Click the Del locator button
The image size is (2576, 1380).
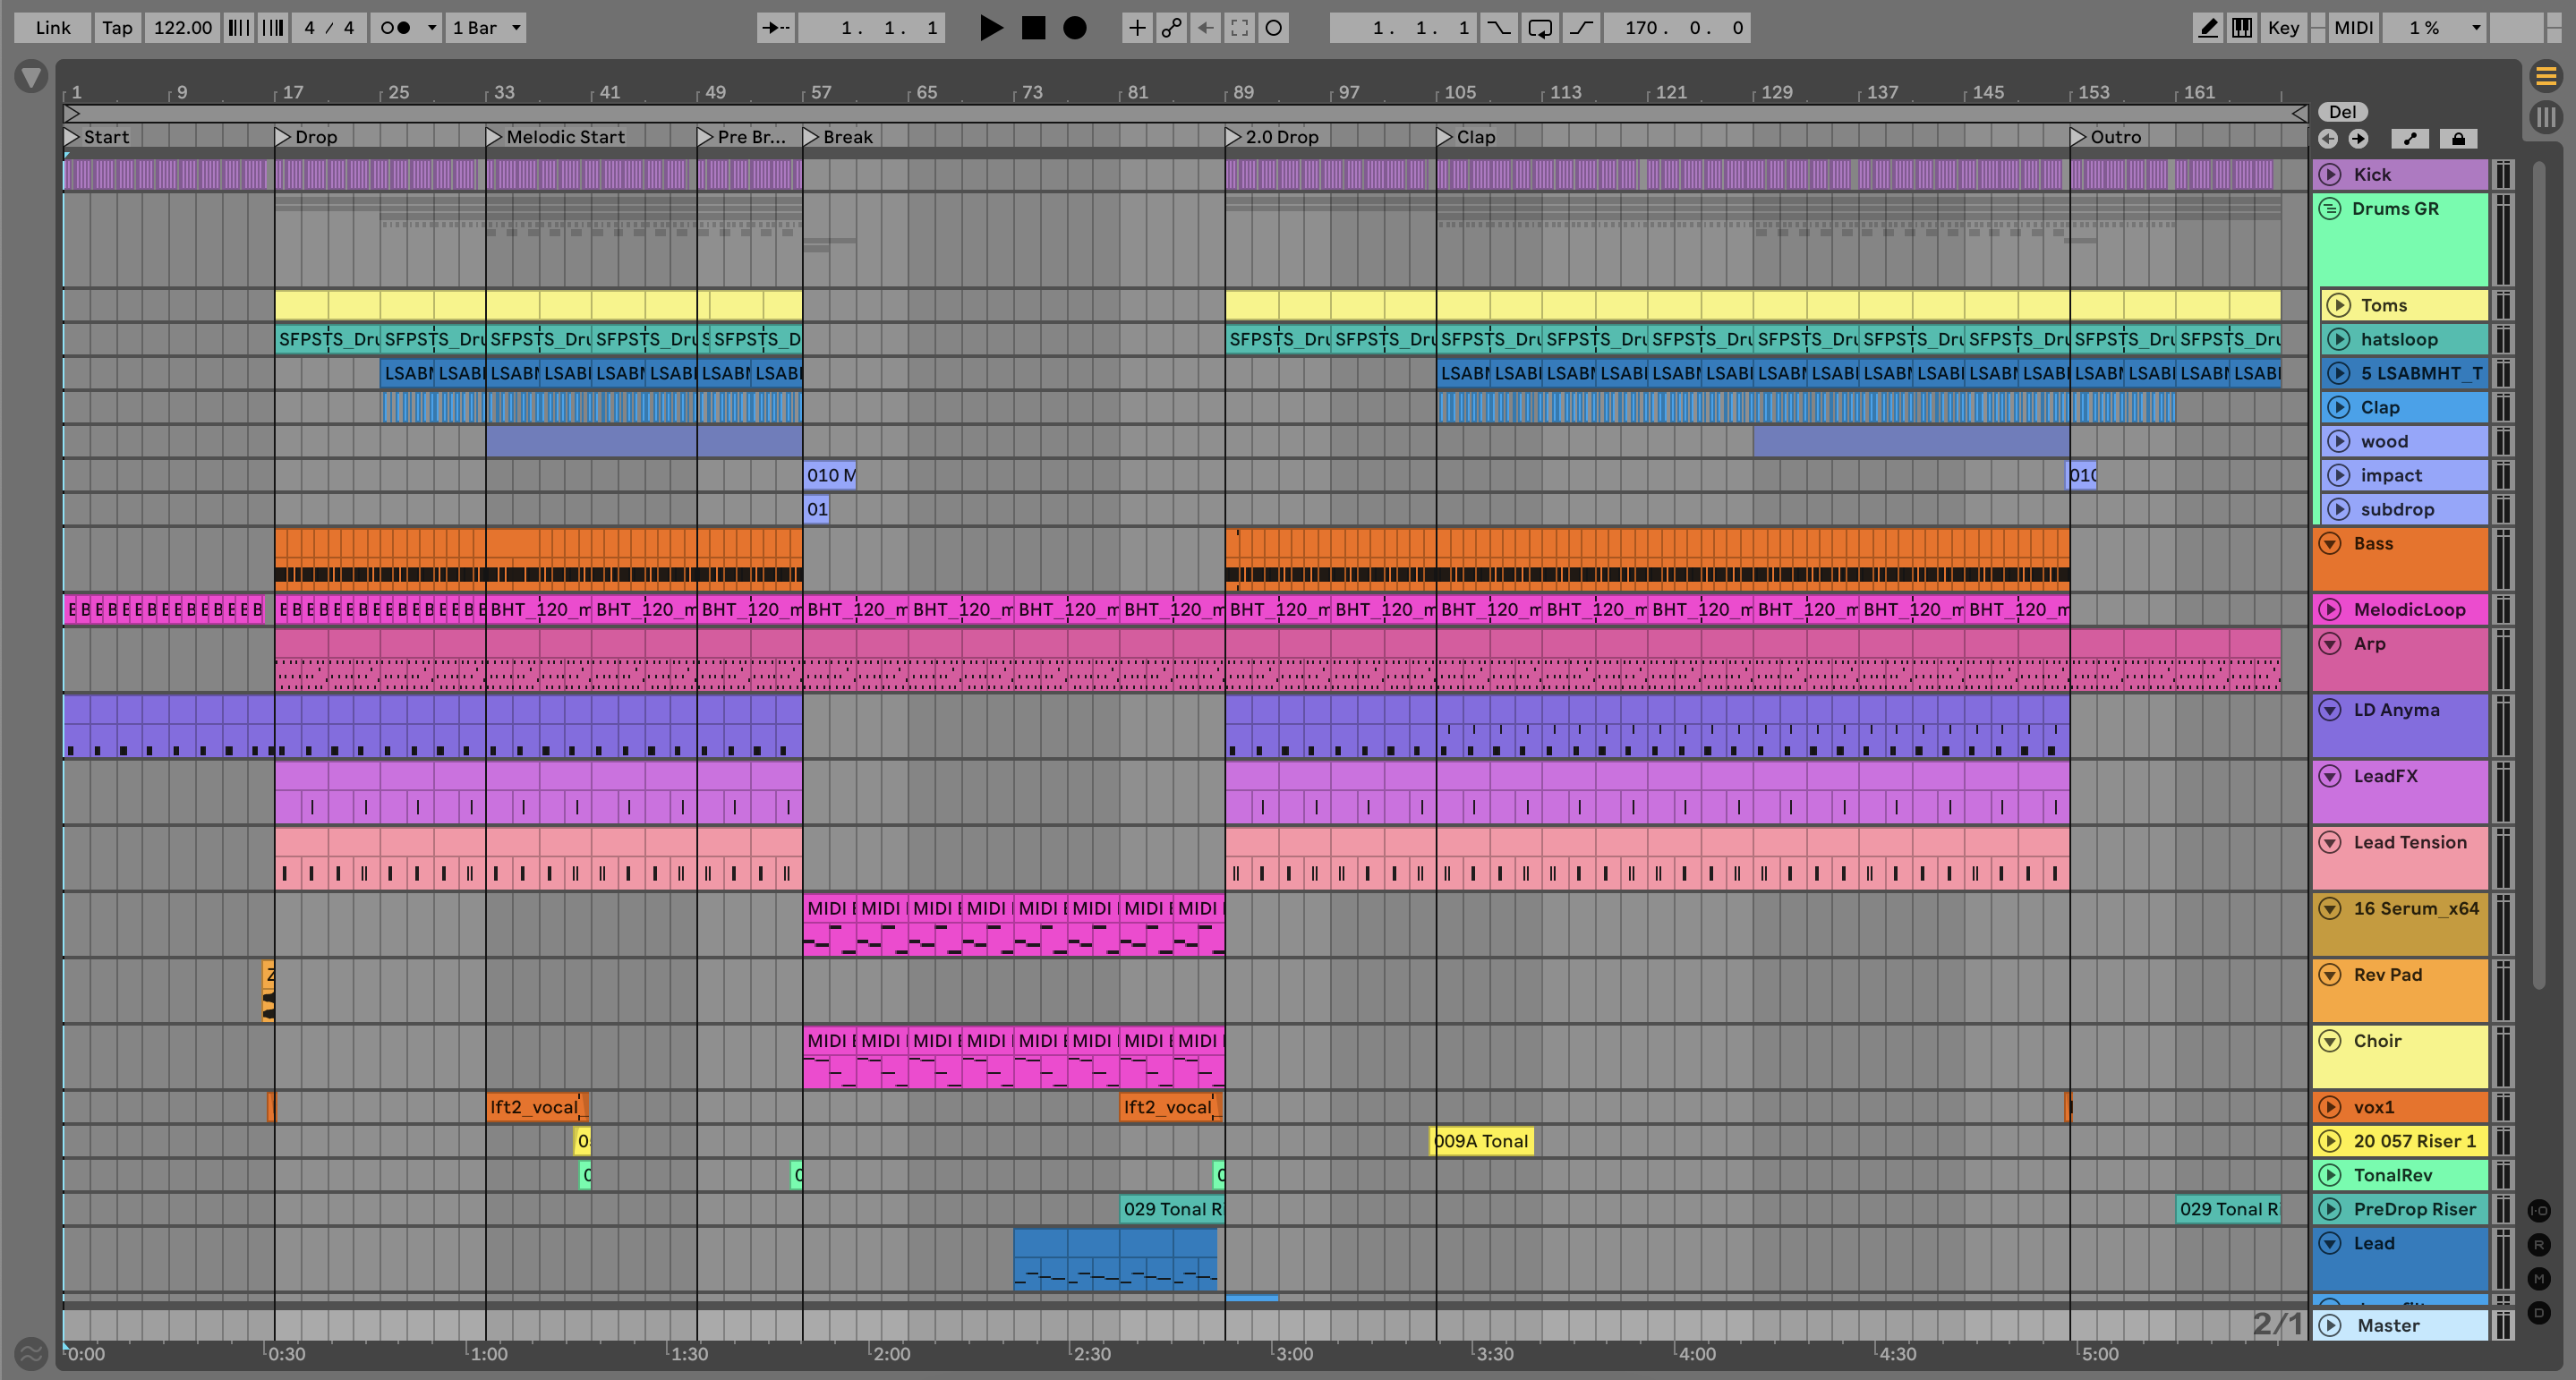[2342, 112]
